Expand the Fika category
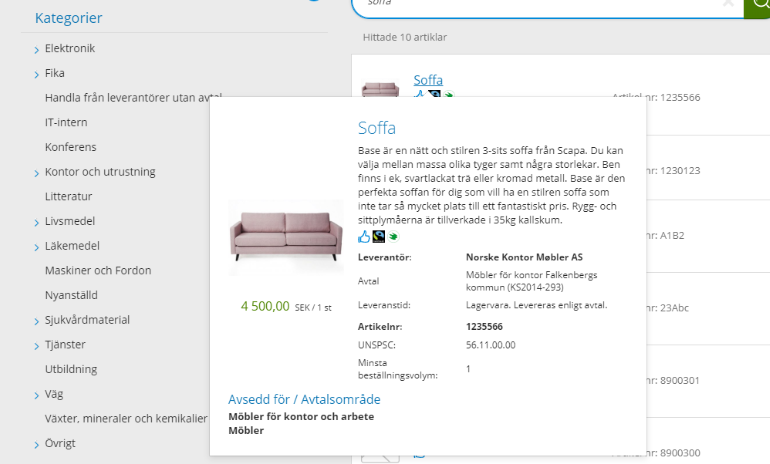770x464 pixels. [x=37, y=74]
